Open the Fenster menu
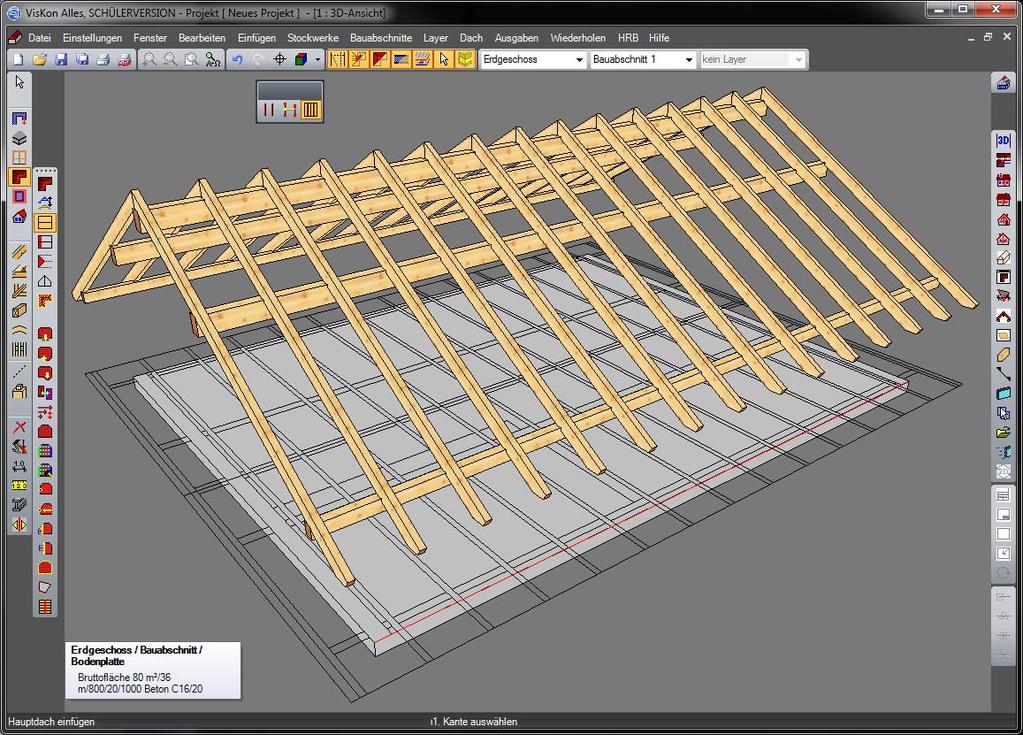The width and height of the screenshot is (1023, 735). 150,38
